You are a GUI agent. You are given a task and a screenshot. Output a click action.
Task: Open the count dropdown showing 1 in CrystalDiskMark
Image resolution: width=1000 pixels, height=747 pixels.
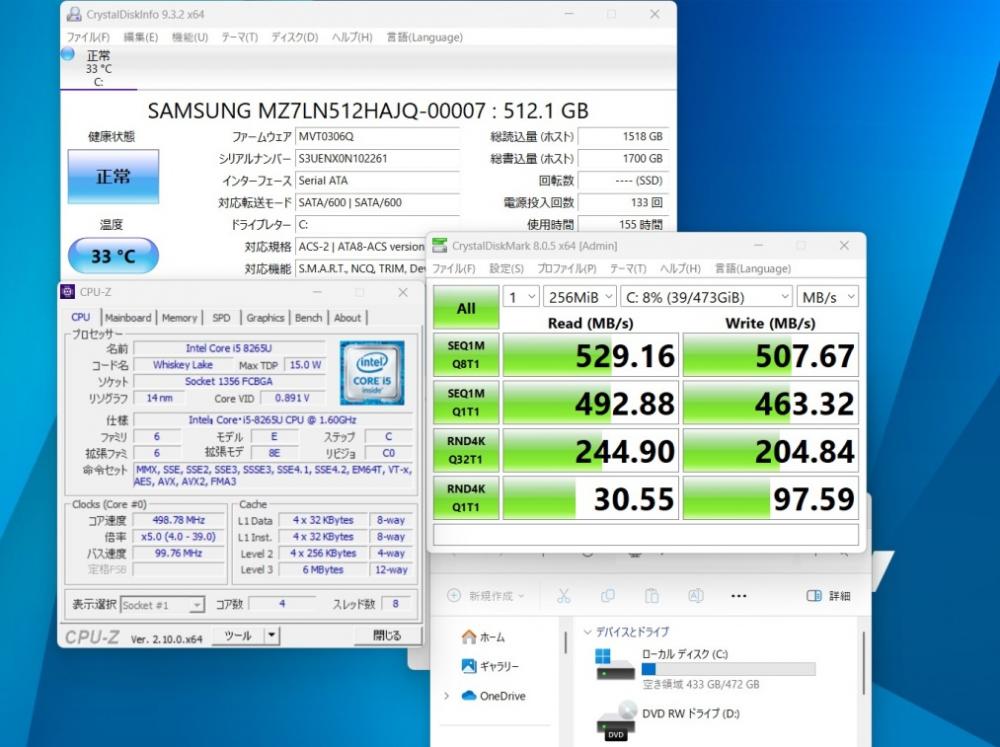(521, 297)
